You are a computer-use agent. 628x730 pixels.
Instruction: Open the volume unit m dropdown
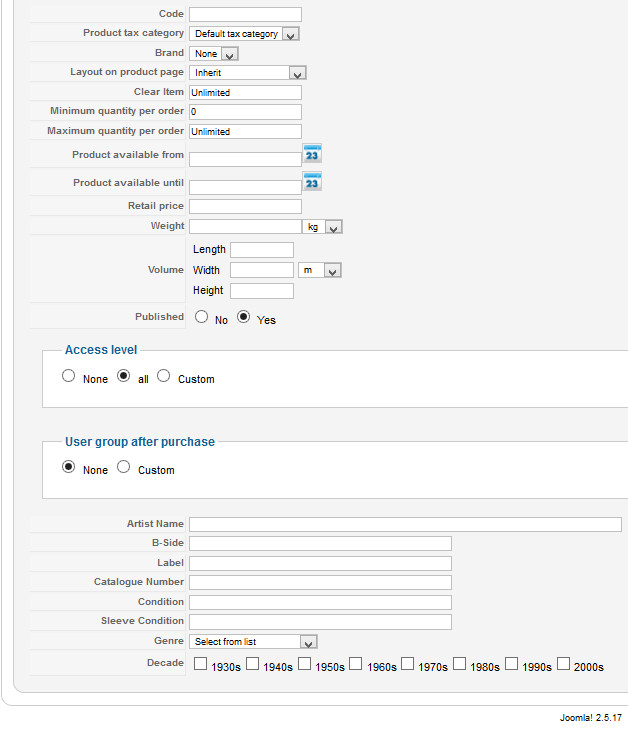320,270
